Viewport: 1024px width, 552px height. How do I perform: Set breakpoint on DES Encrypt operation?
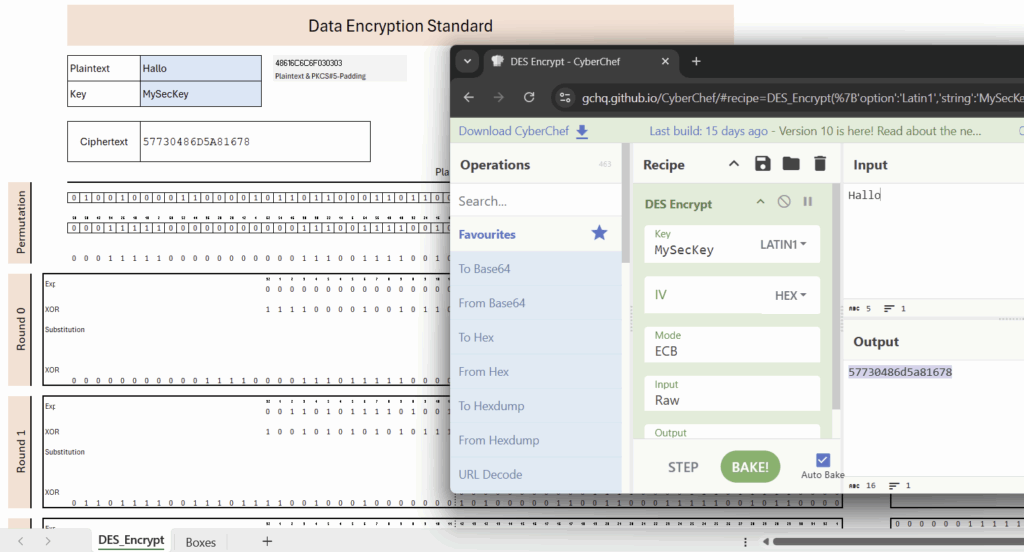click(808, 202)
